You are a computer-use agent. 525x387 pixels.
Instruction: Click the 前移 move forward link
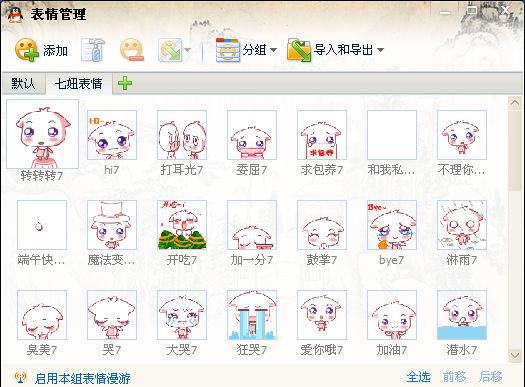tap(454, 377)
